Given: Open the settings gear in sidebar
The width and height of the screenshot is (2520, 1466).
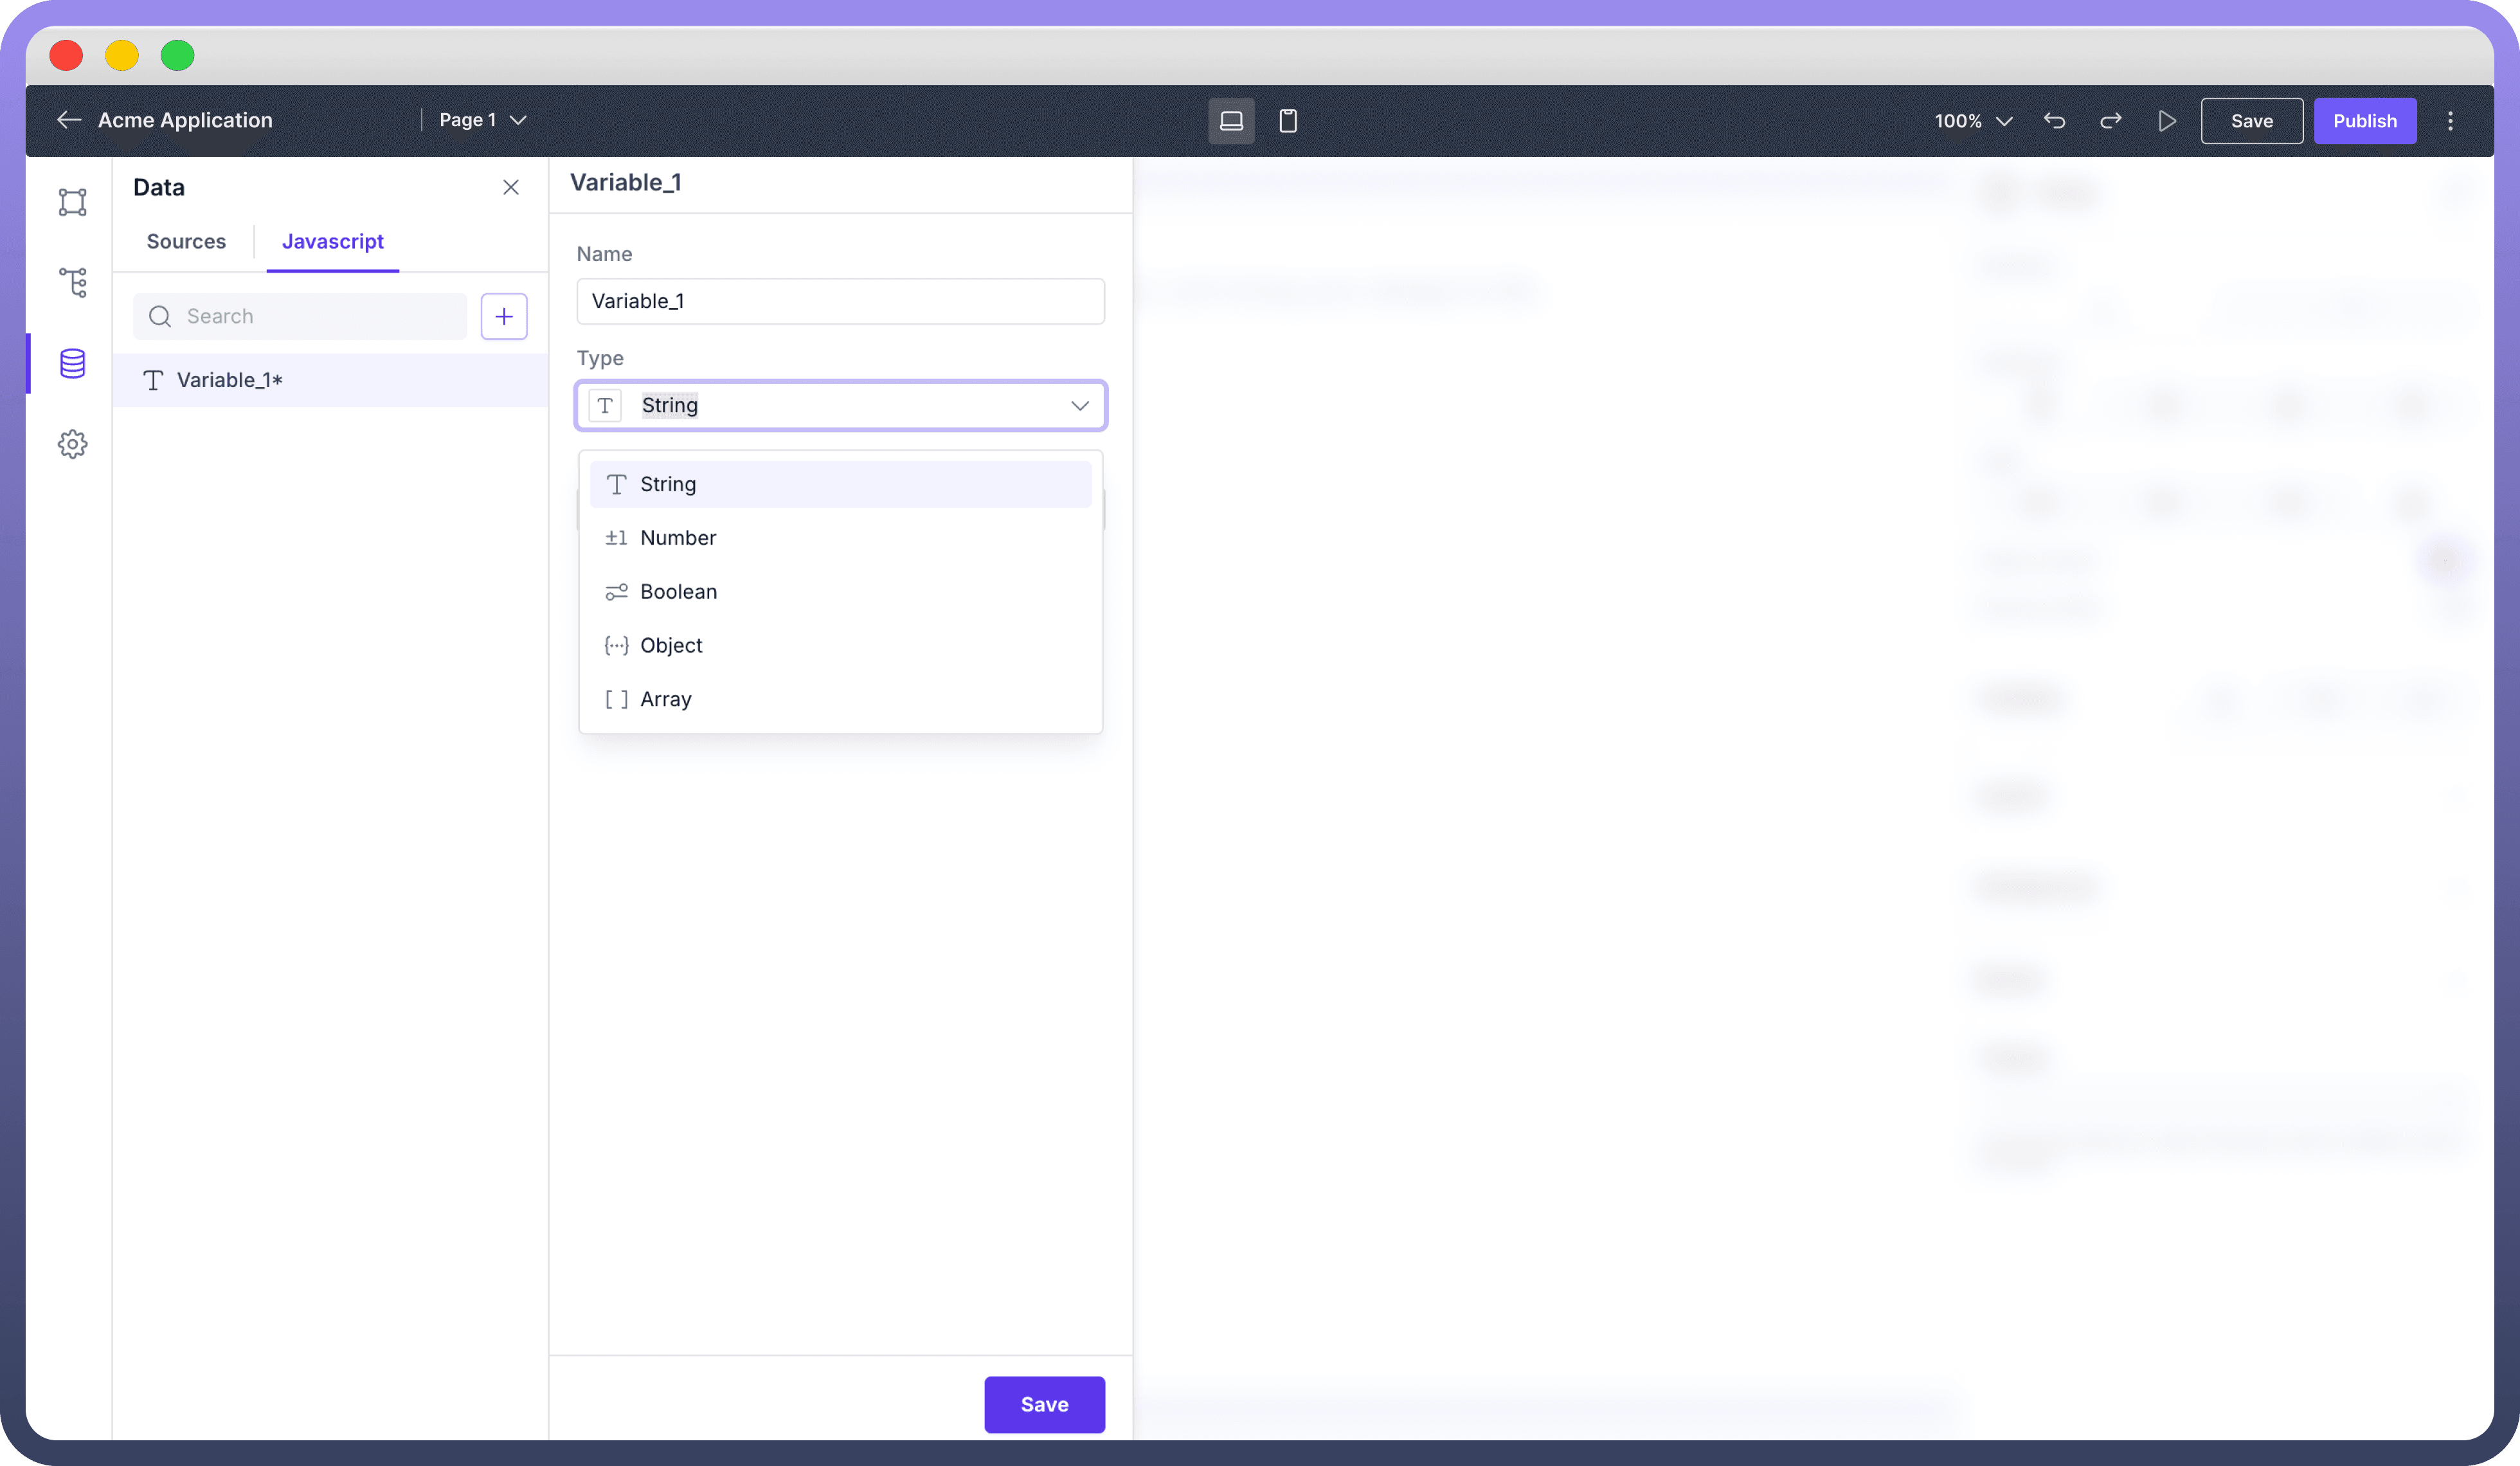Looking at the screenshot, I should click(72, 444).
